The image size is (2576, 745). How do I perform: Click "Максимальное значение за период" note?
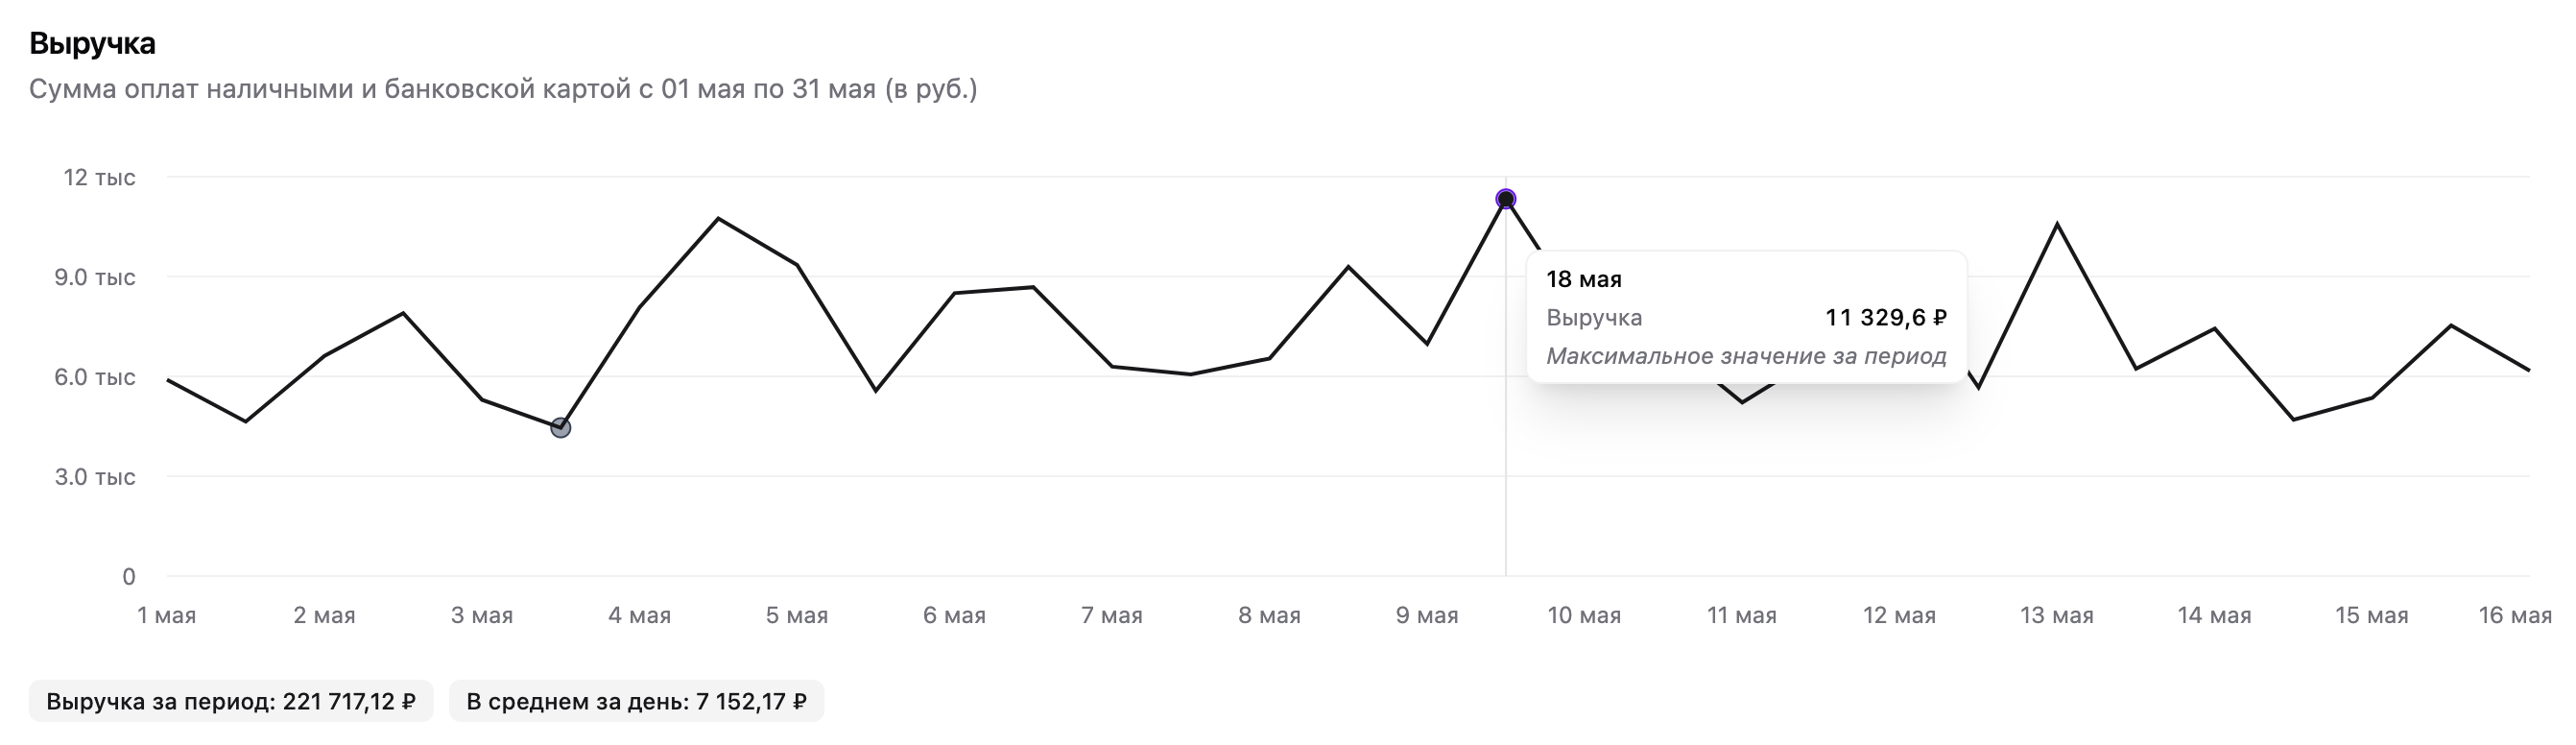[x=1746, y=356]
